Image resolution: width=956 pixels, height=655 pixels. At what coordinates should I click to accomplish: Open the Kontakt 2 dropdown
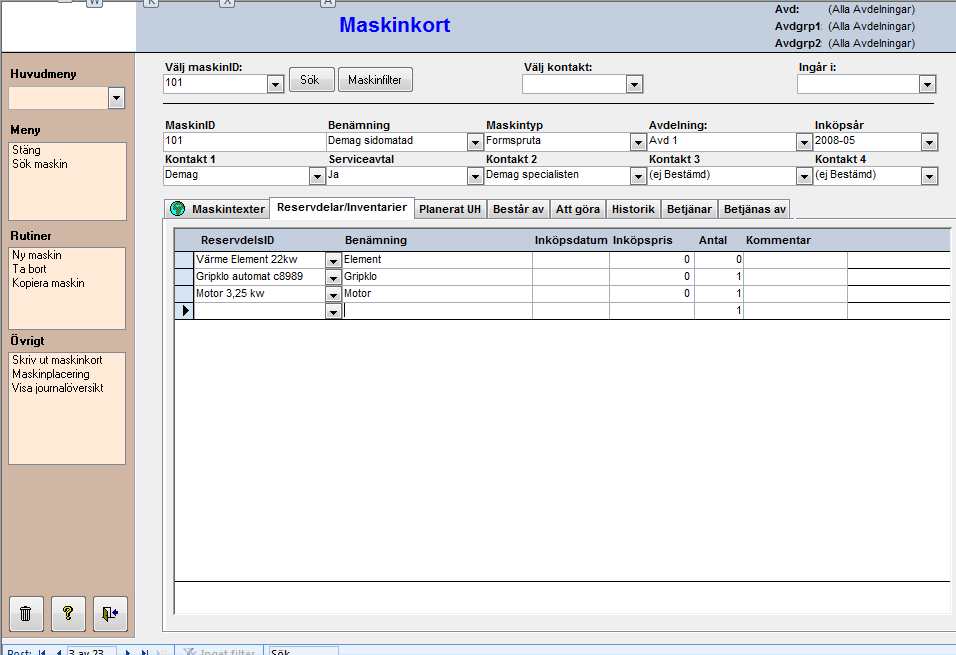638,176
